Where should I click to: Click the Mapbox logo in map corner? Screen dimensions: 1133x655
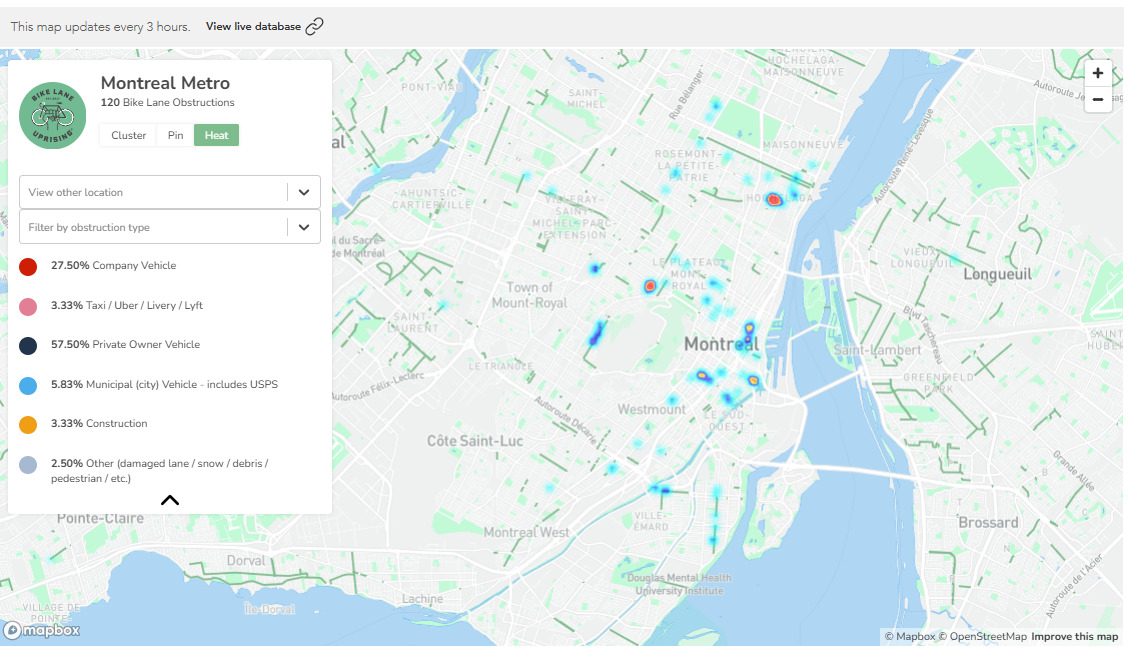(42, 630)
